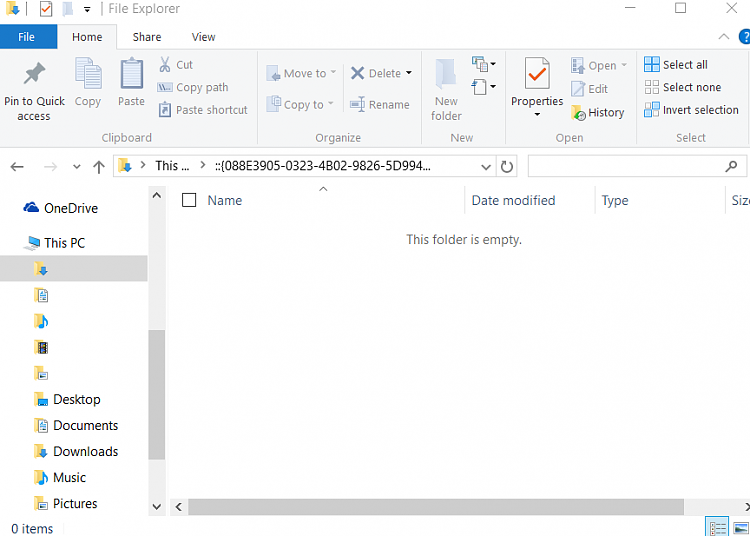Refresh the current folder
The height and width of the screenshot is (536, 750).
[507, 166]
